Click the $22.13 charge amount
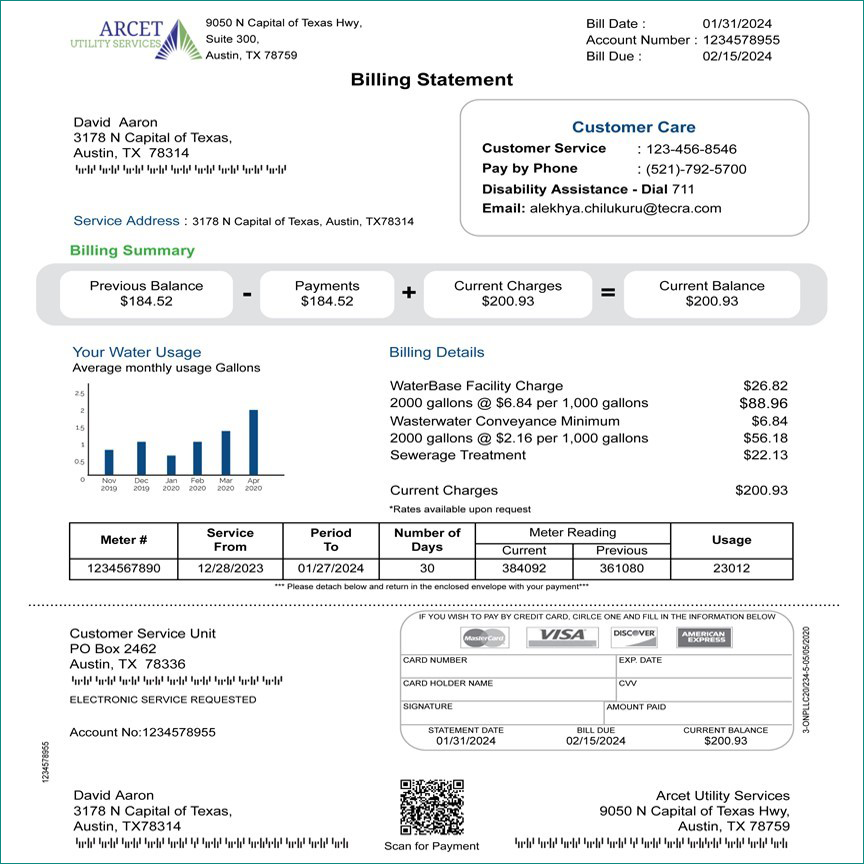864x864 pixels. [x=765, y=455]
